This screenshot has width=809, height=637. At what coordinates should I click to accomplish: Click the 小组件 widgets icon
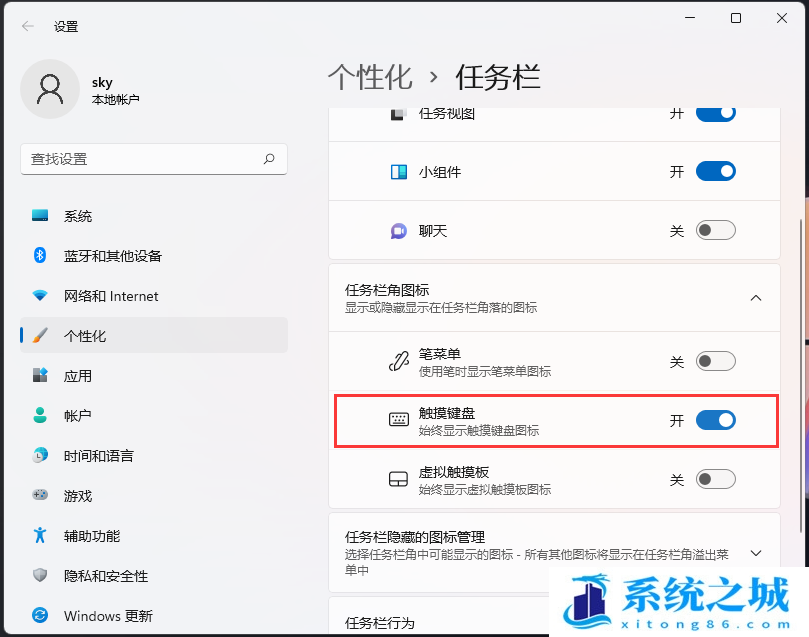click(398, 172)
